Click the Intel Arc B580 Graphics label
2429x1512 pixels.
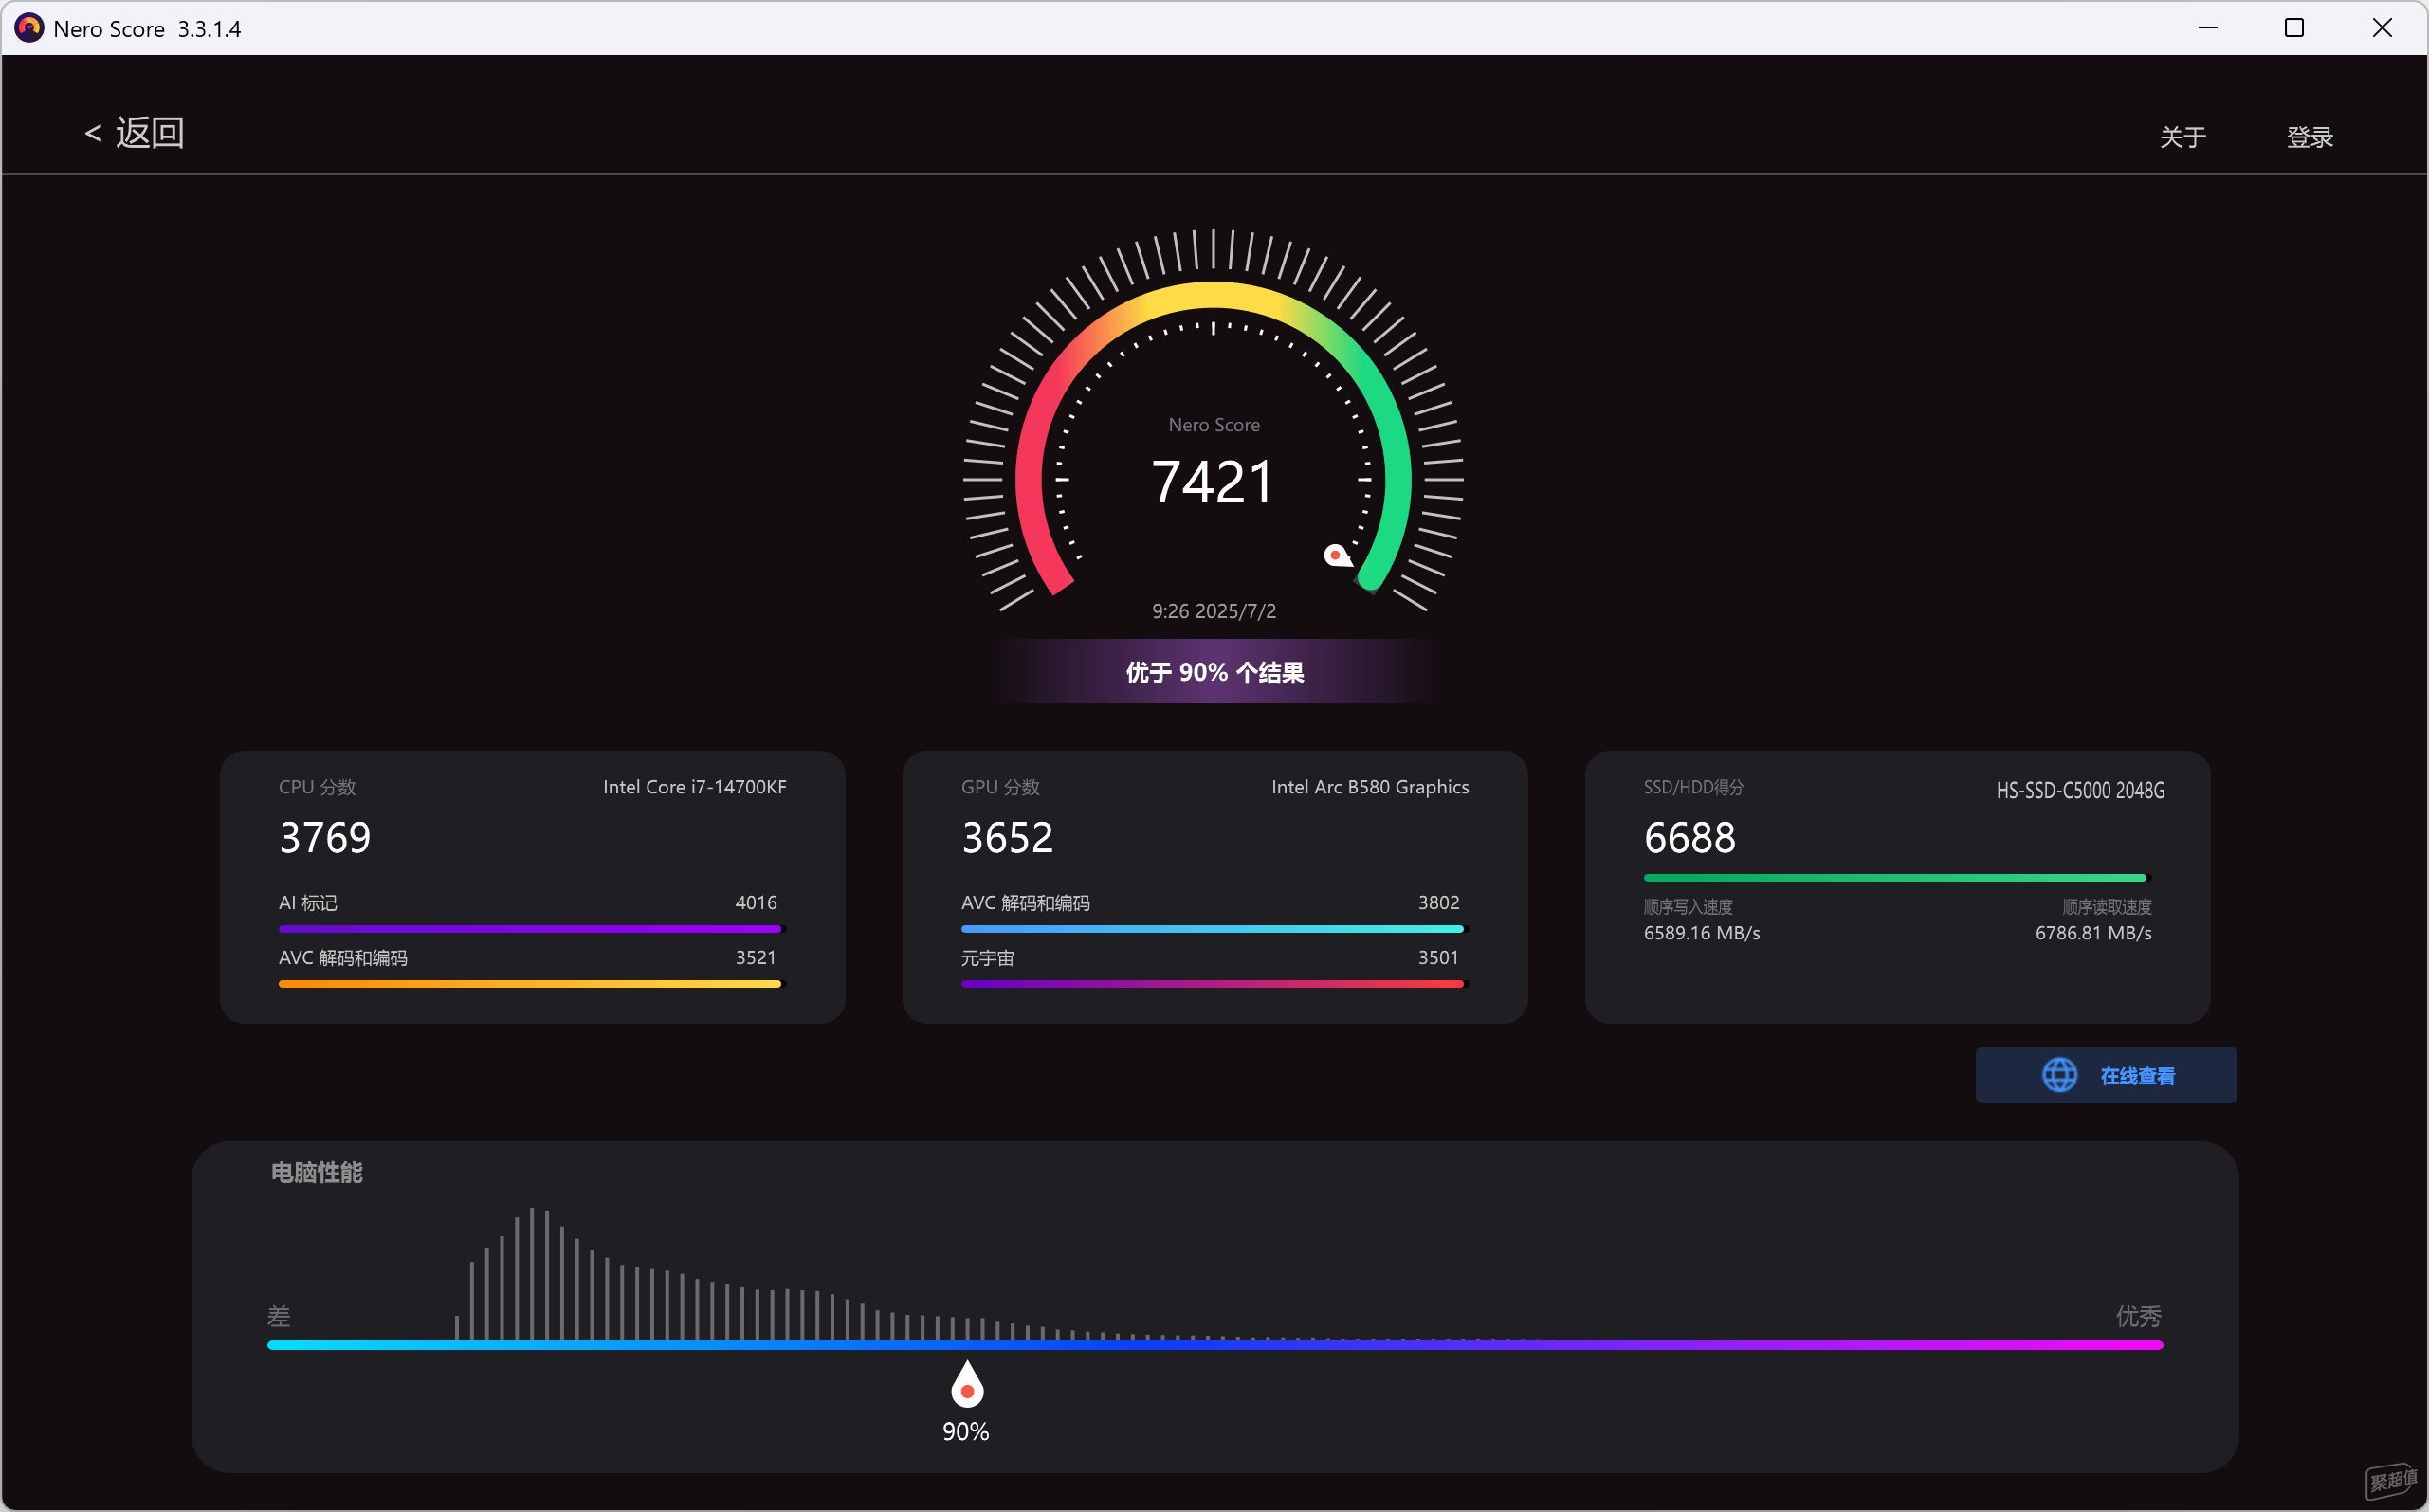(1369, 787)
